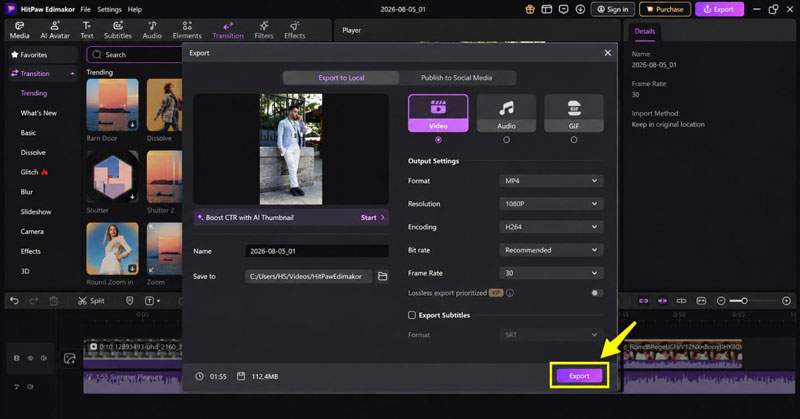Viewport: 800px width, 419px height.
Task: Zoom out the timeline with minus icon
Action: (x=721, y=301)
